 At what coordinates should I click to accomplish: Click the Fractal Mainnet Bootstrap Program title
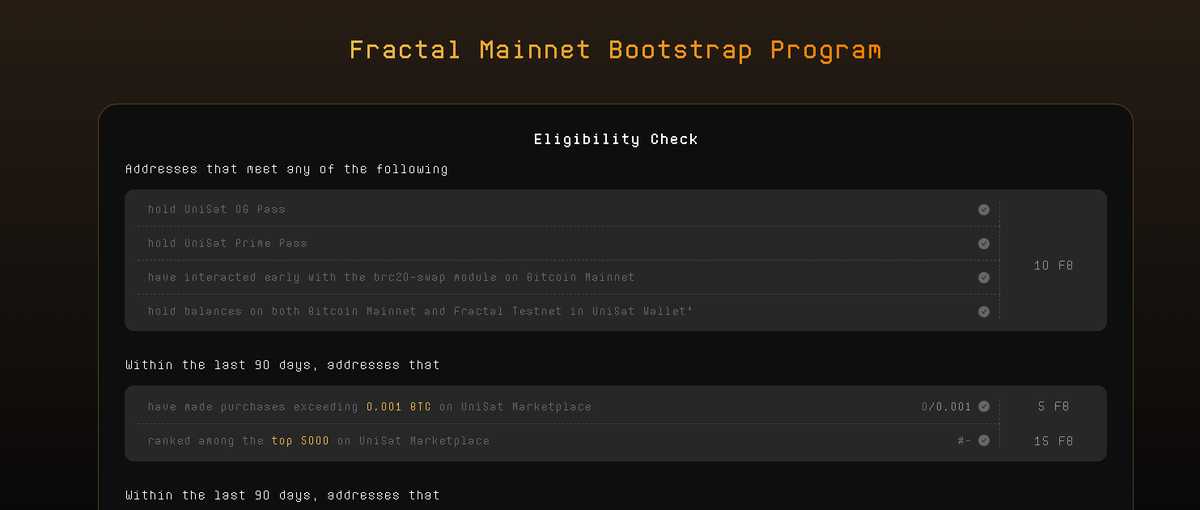point(615,49)
